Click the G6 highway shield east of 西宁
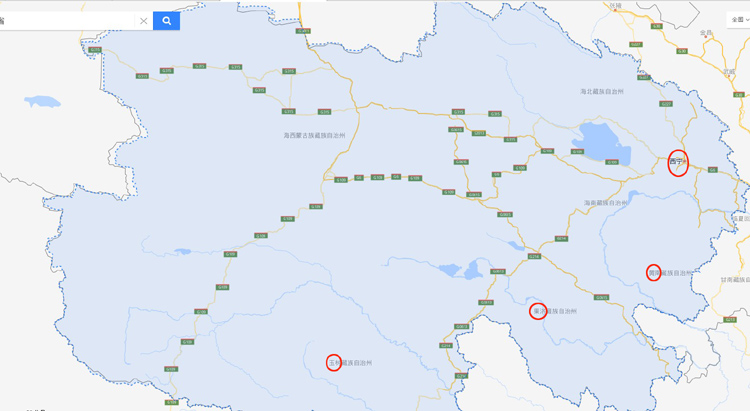 (x=713, y=170)
